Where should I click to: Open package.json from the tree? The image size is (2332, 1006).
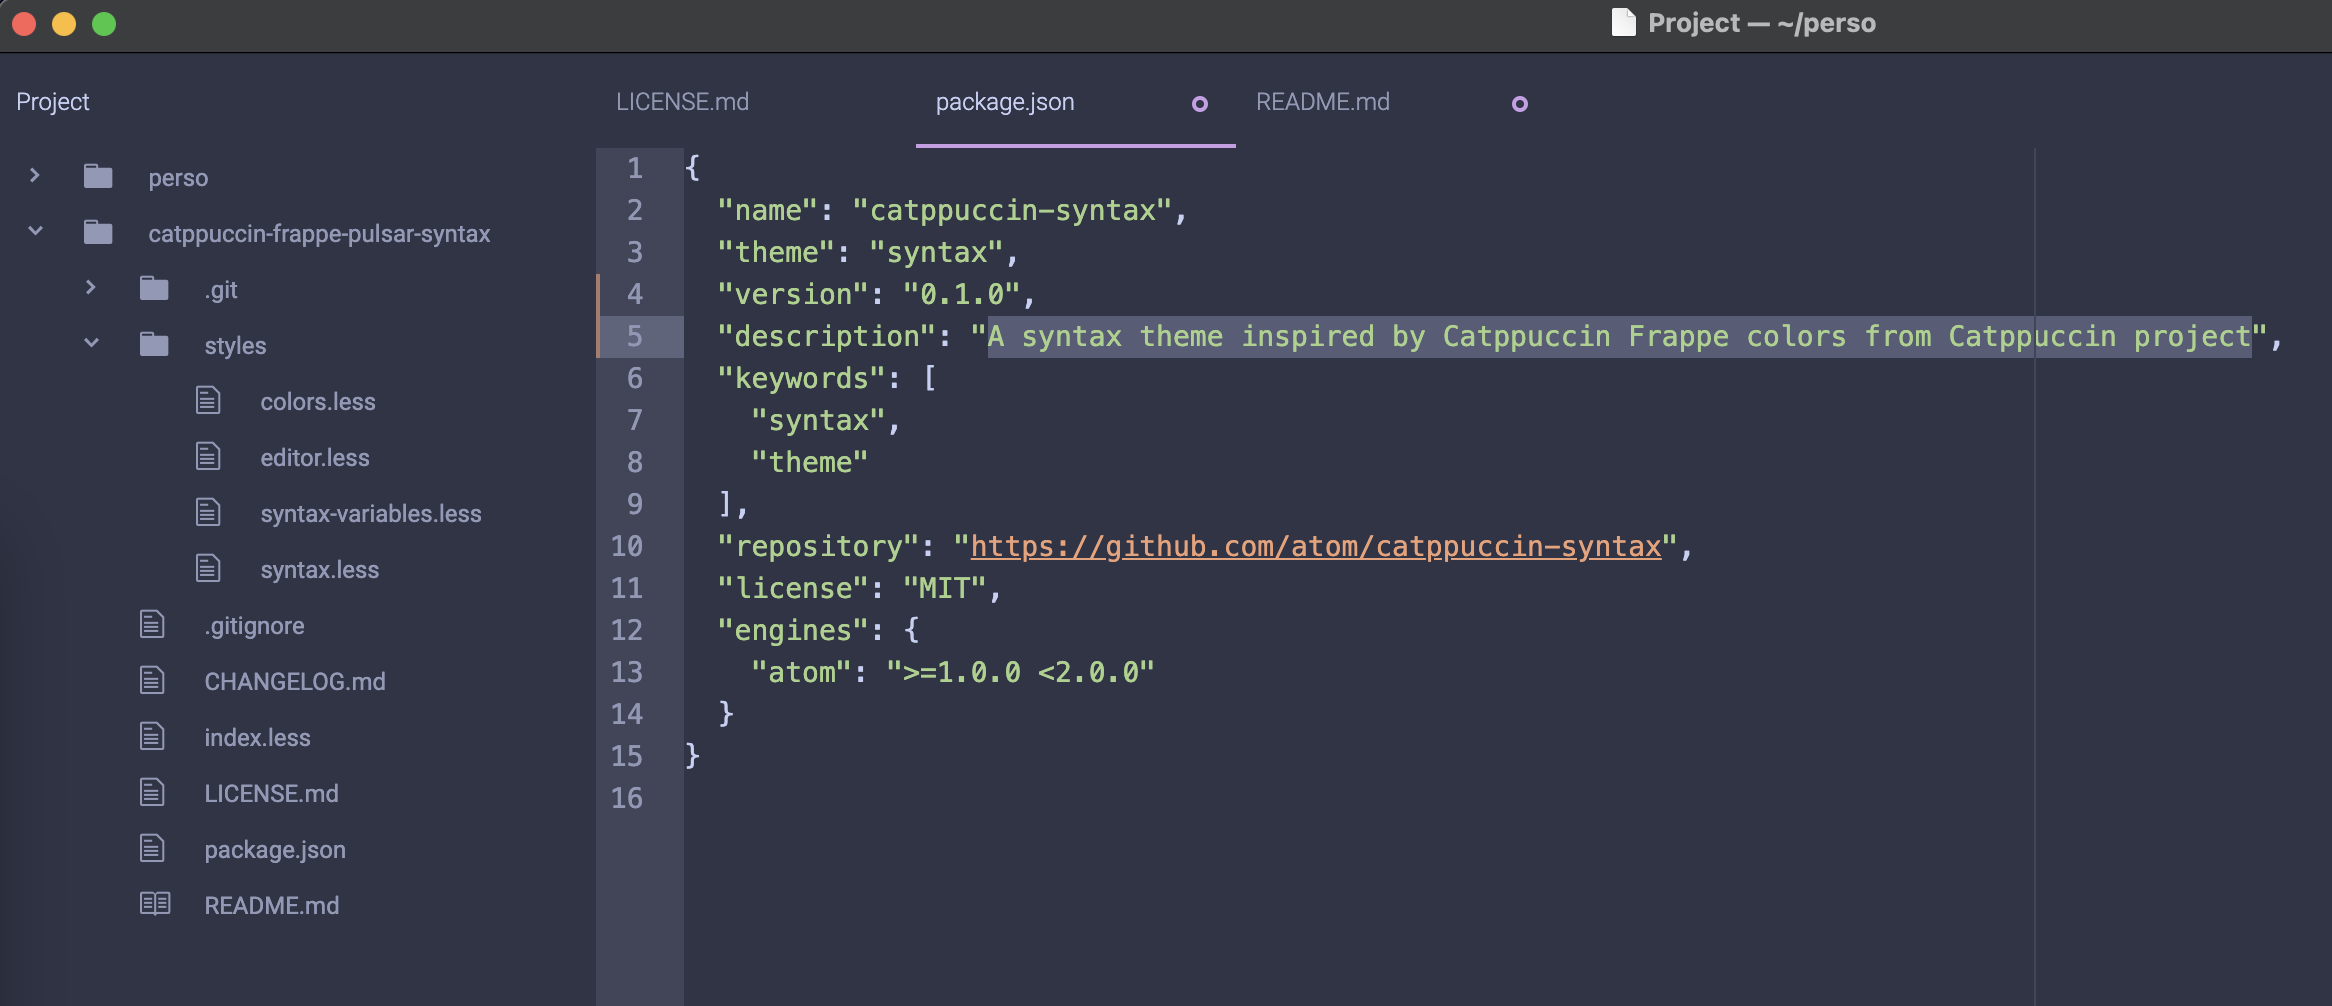coord(275,850)
